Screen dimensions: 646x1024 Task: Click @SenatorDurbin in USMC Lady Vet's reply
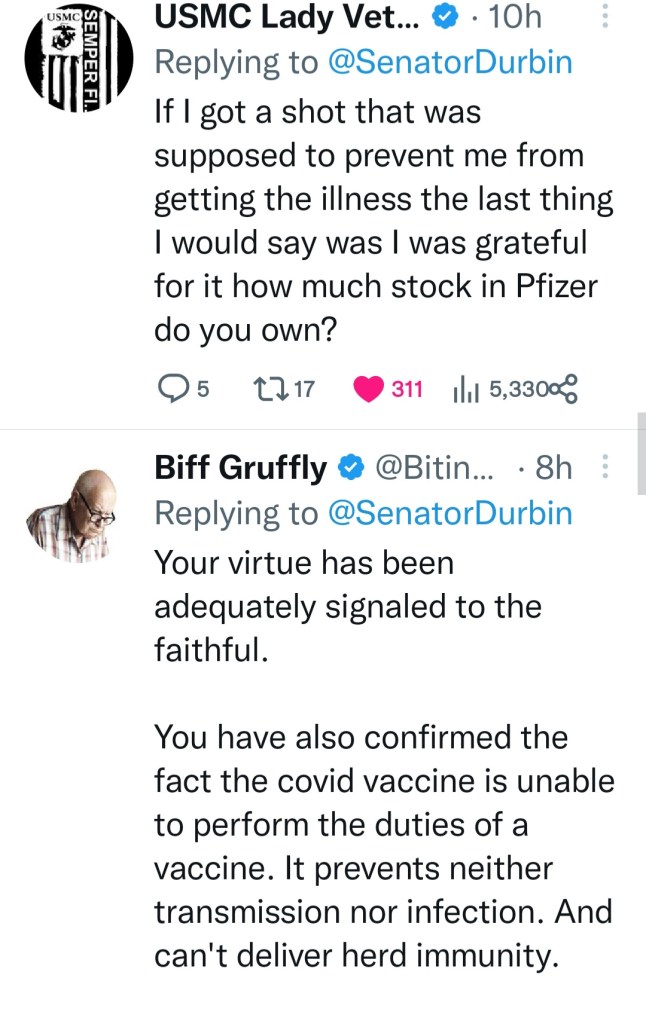click(450, 63)
